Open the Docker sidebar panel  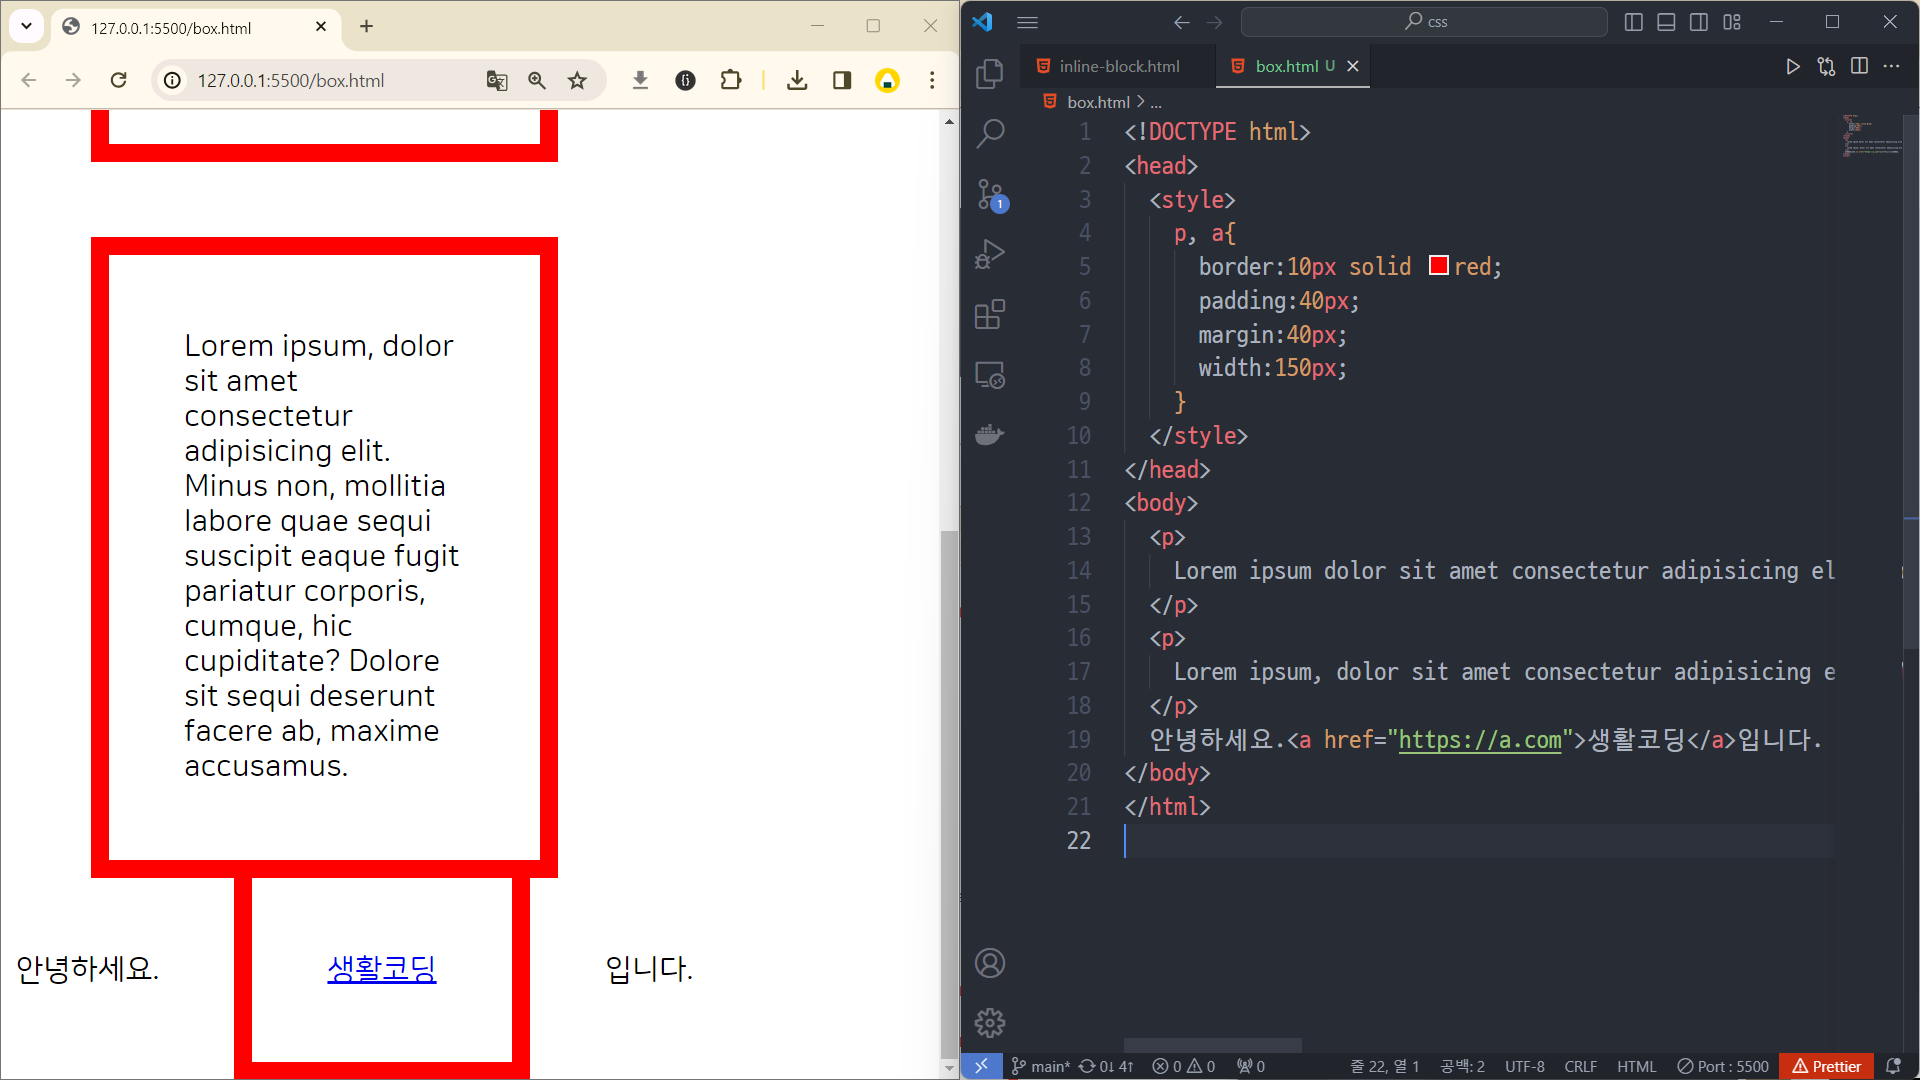[x=989, y=435]
